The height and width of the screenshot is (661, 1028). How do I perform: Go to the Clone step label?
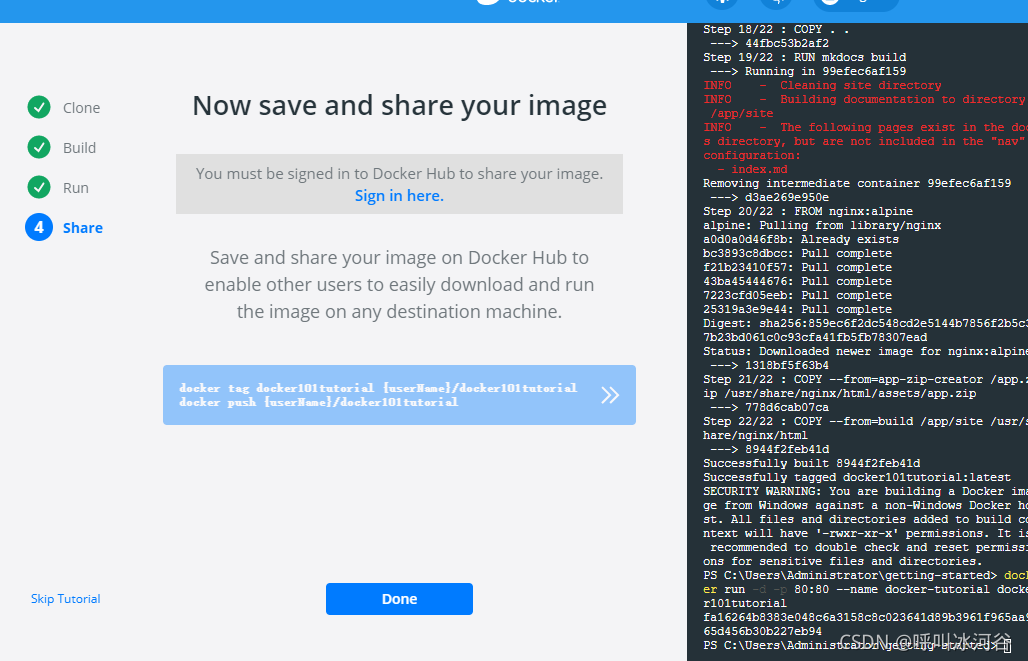click(x=81, y=108)
